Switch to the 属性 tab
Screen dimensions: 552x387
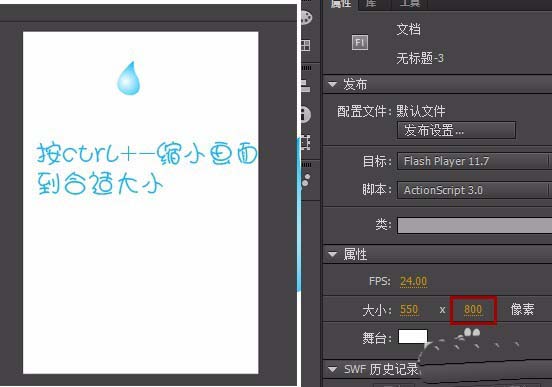point(340,4)
